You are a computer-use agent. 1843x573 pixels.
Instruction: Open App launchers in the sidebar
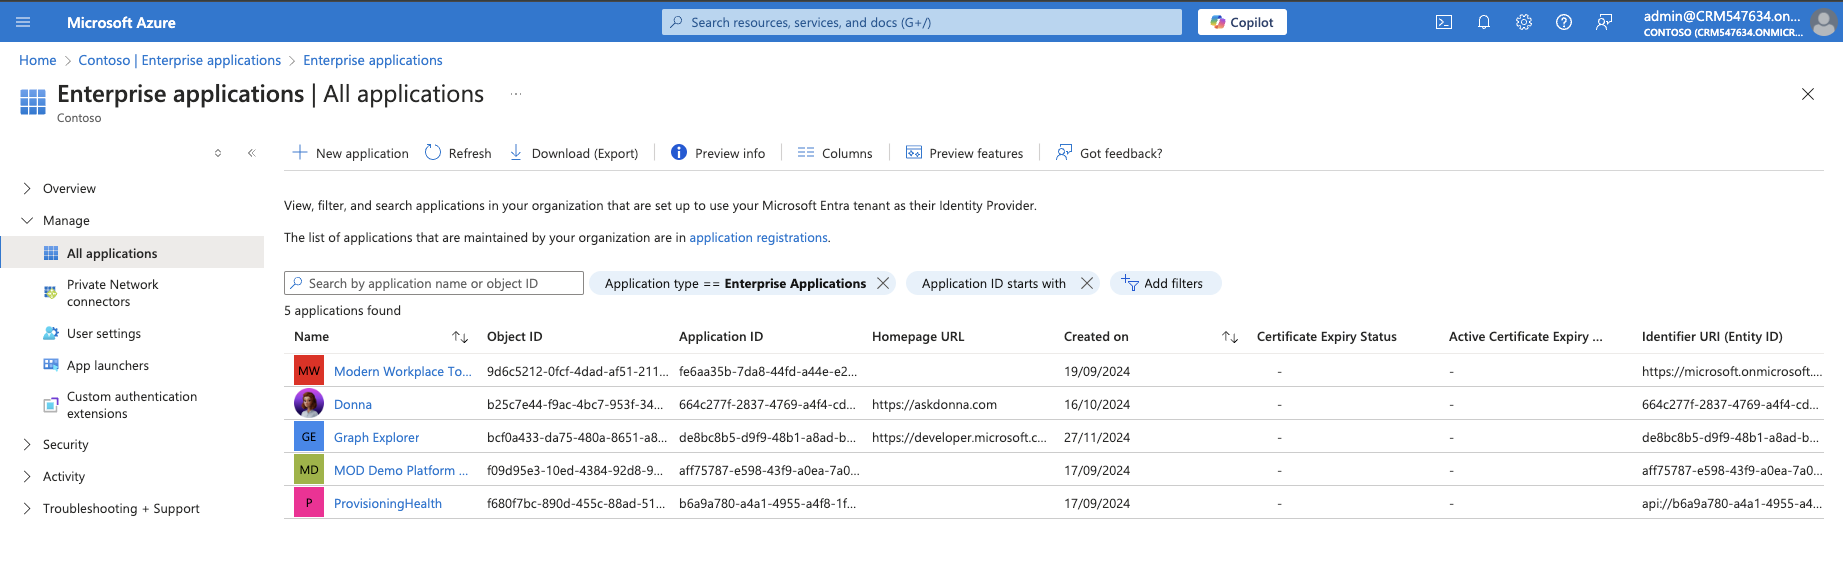(x=107, y=365)
